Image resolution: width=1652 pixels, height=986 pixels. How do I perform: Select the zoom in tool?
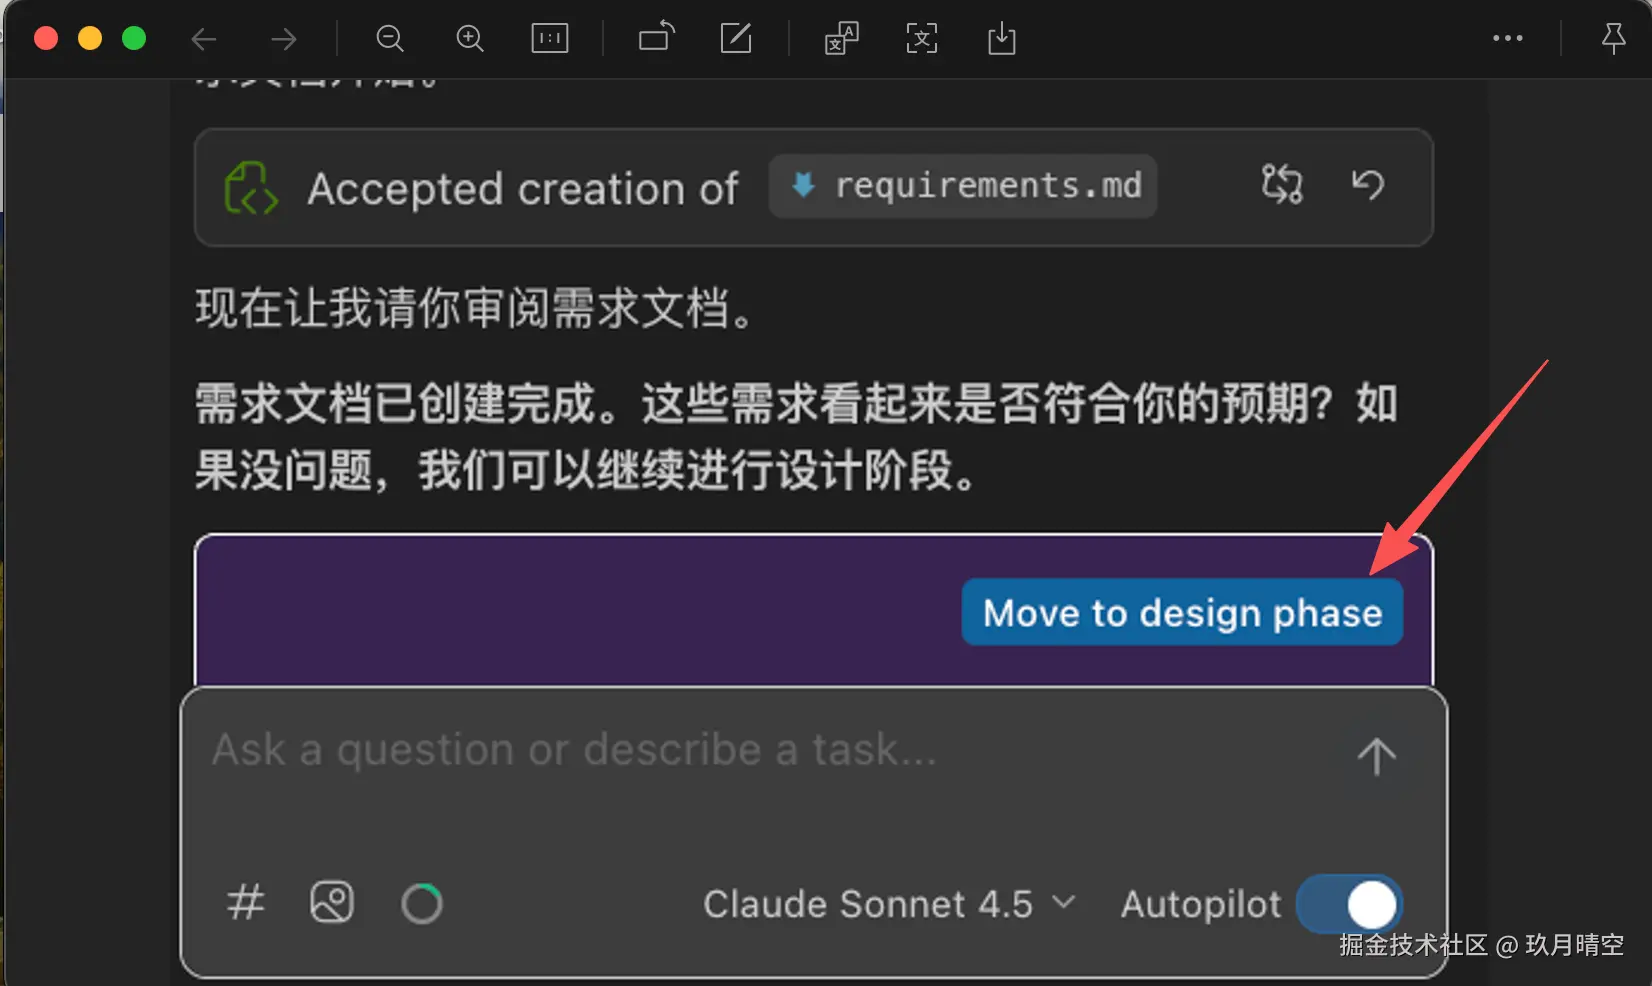pos(470,39)
